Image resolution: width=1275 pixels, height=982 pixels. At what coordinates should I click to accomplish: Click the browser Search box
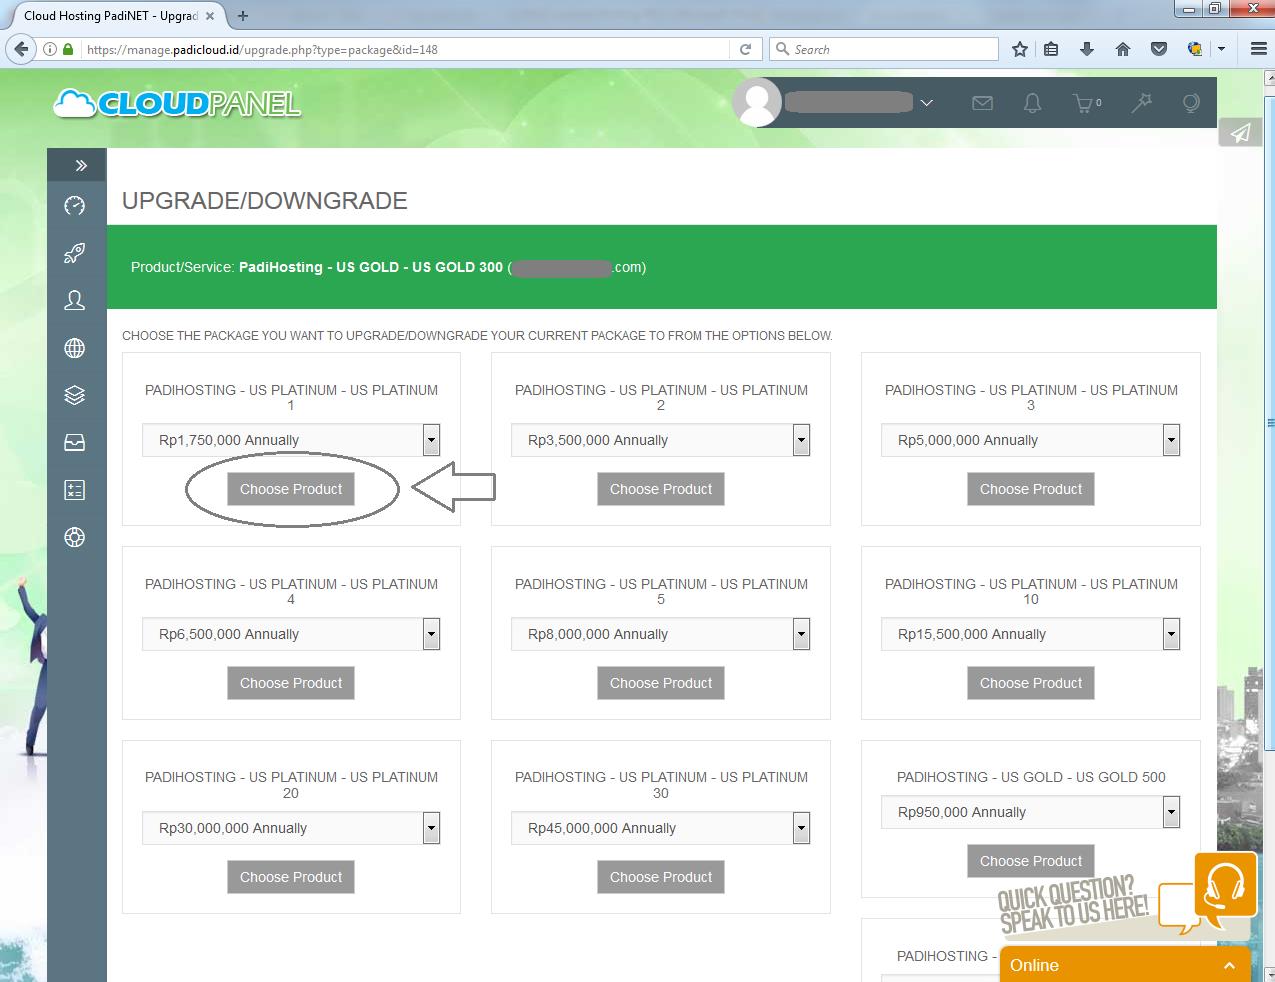coord(883,49)
